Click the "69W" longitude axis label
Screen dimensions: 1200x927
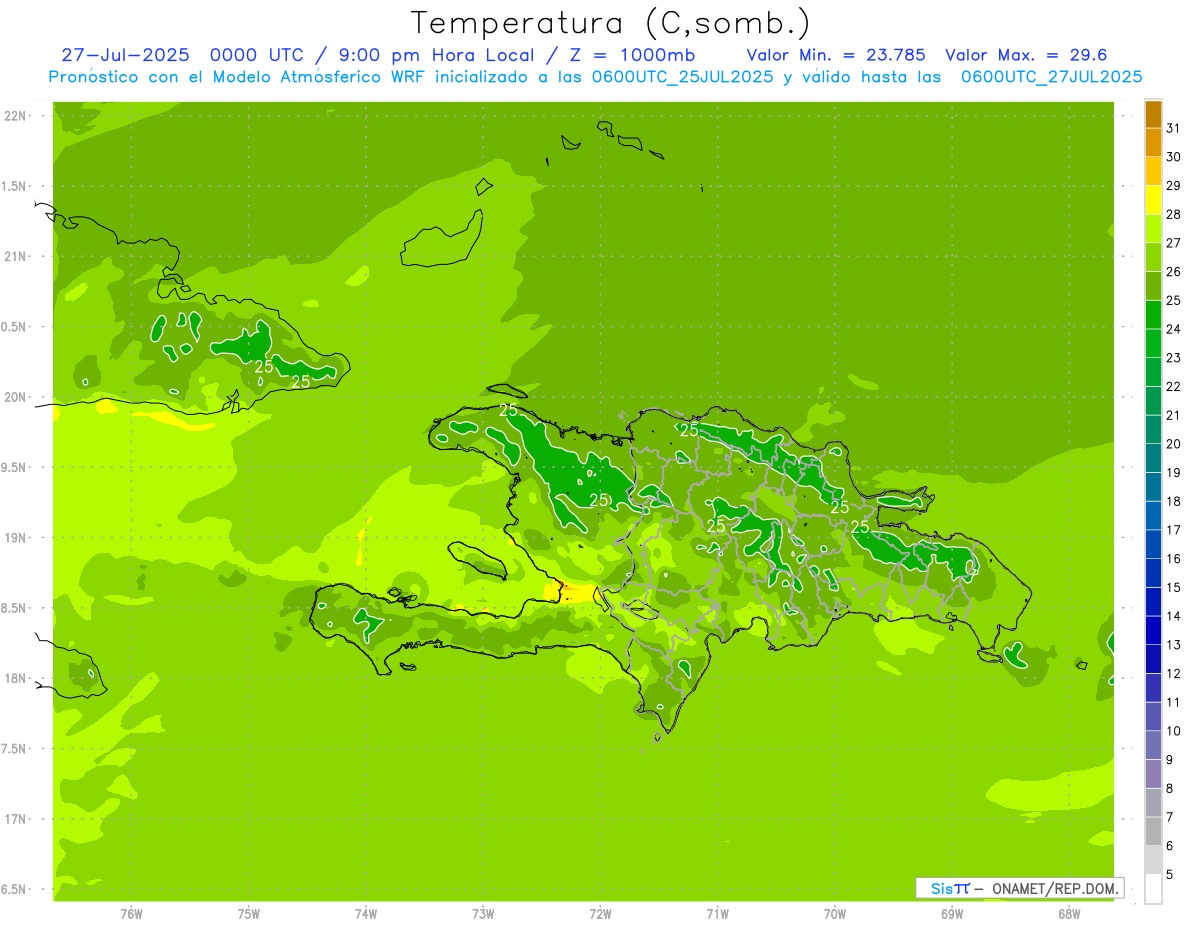pos(952,914)
